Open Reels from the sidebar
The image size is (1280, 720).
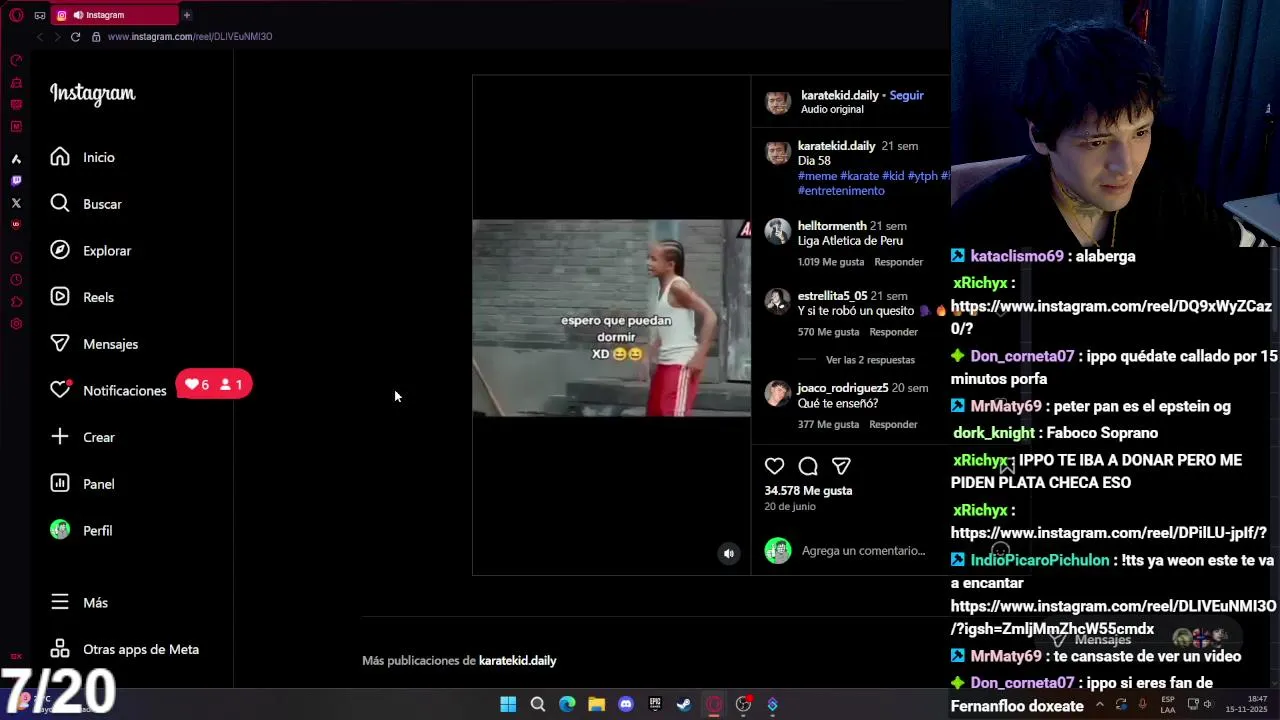[82, 297]
